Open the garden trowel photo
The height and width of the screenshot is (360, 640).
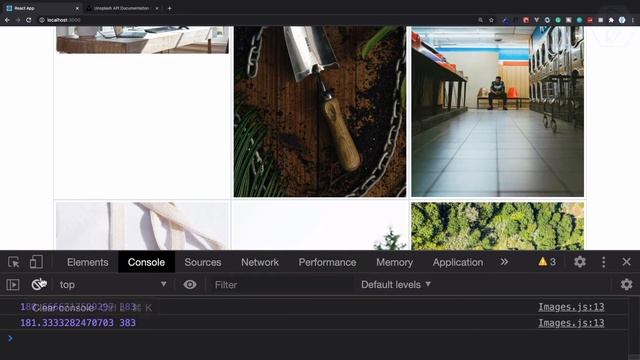(x=320, y=111)
